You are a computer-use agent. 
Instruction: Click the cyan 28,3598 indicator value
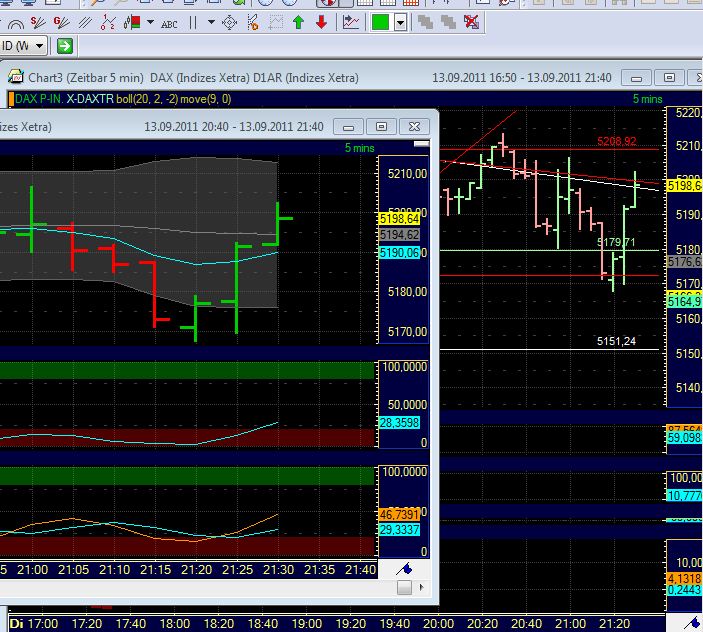coord(399,423)
